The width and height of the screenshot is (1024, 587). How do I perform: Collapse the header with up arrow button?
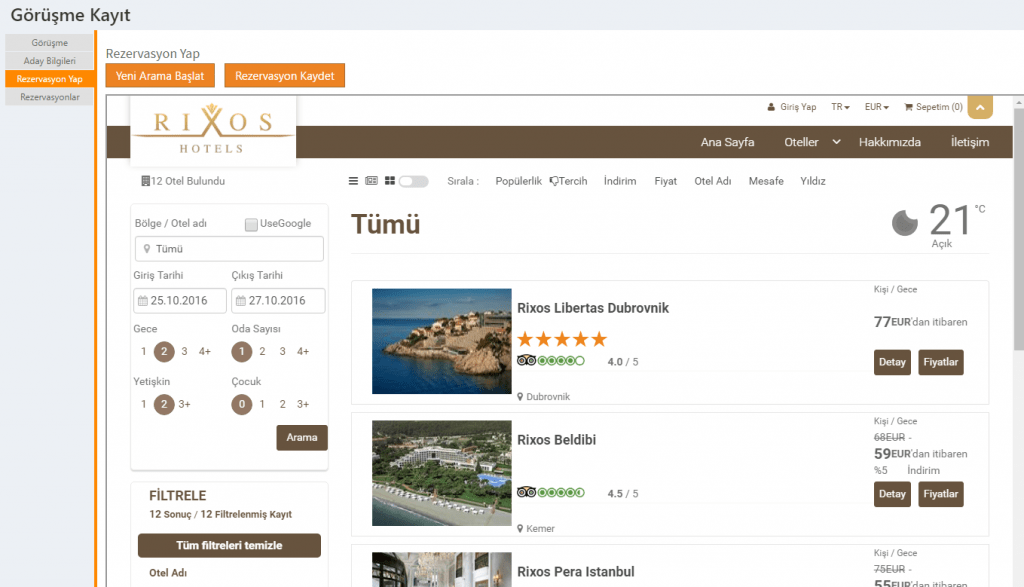pos(980,108)
